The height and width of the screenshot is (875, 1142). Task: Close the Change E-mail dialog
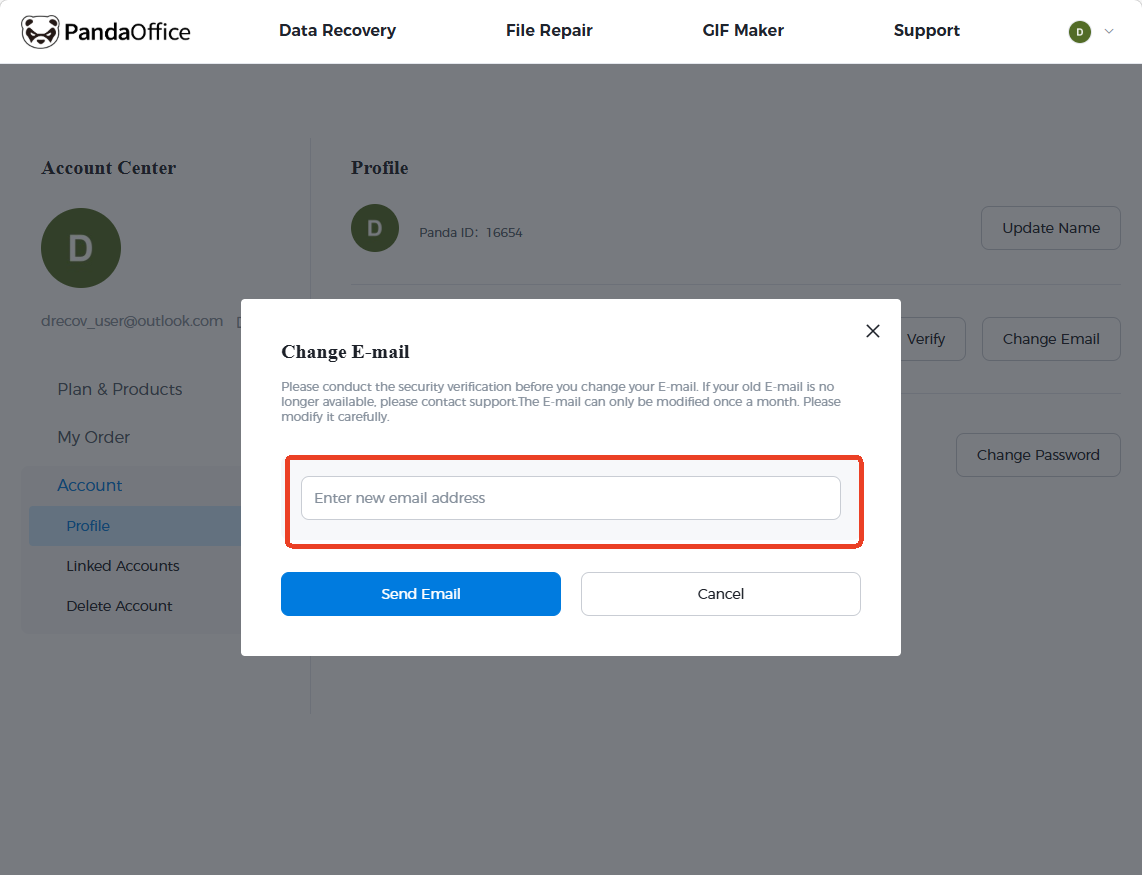coord(873,331)
